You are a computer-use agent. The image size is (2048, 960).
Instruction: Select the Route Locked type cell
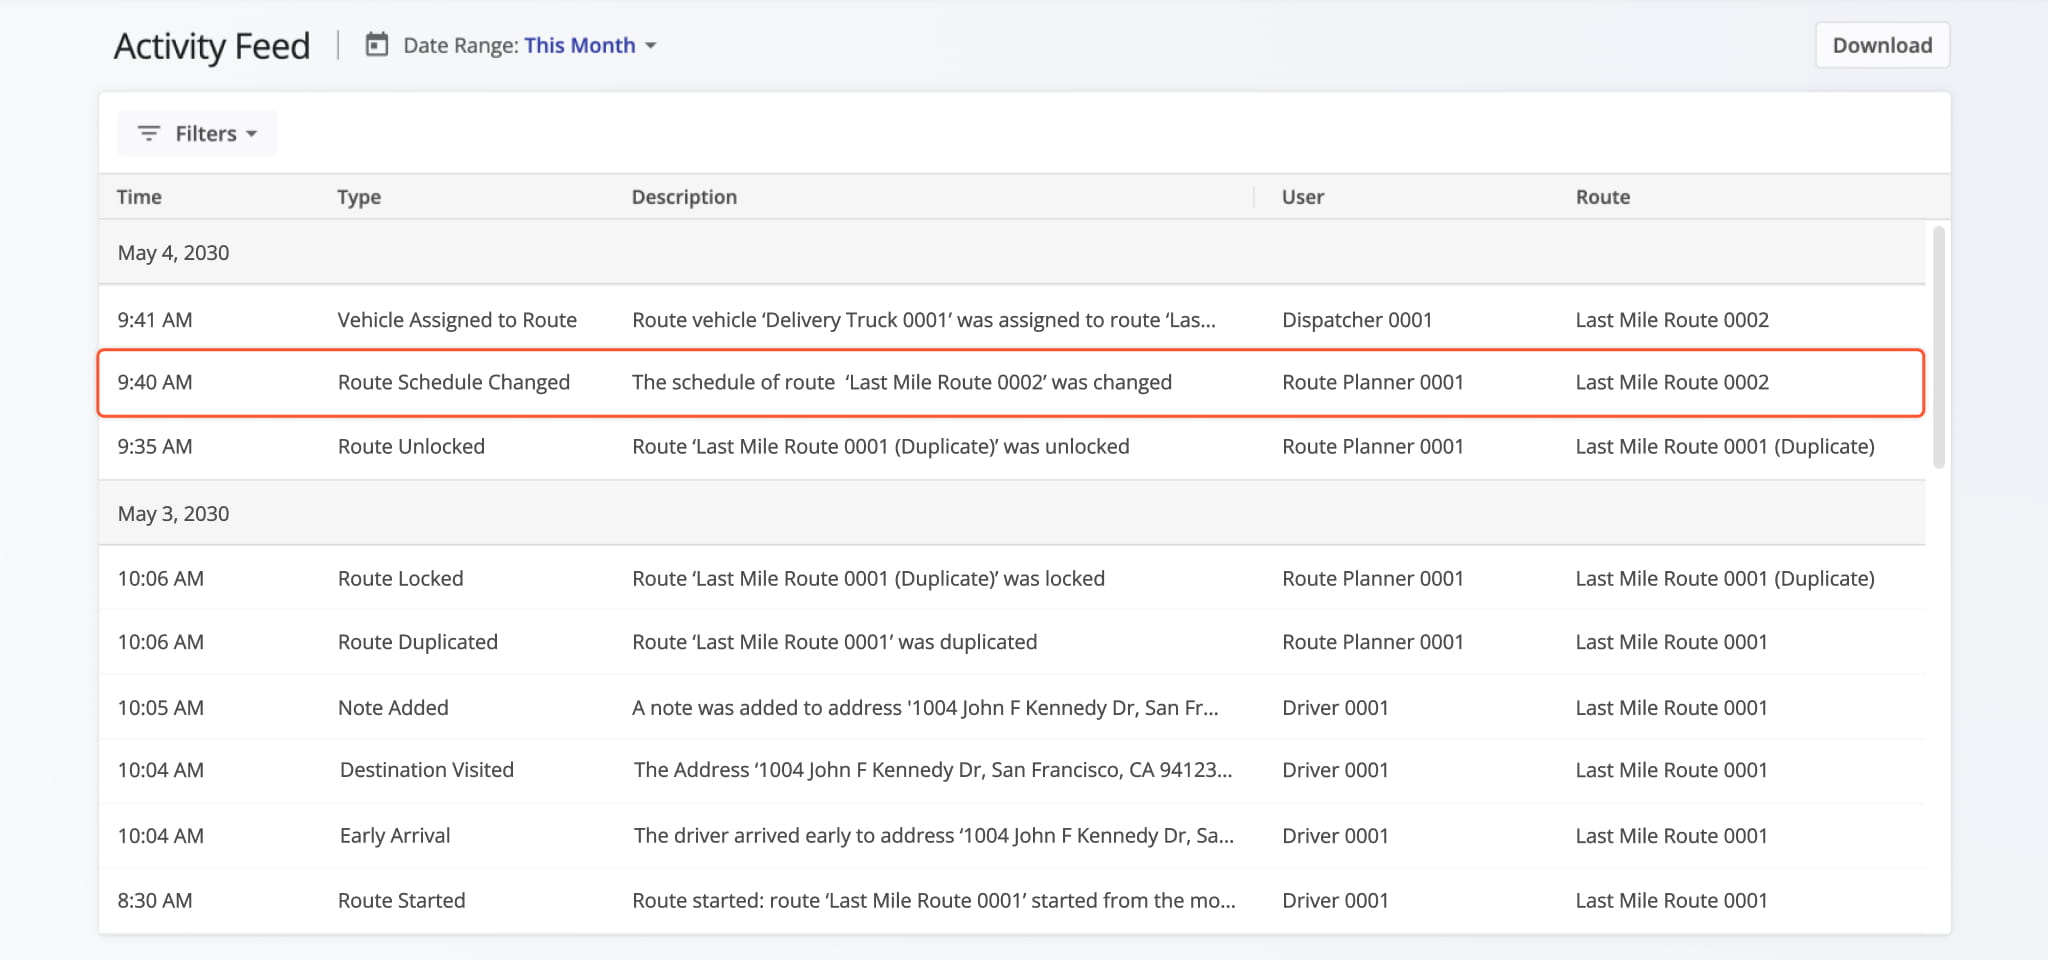coord(401,578)
